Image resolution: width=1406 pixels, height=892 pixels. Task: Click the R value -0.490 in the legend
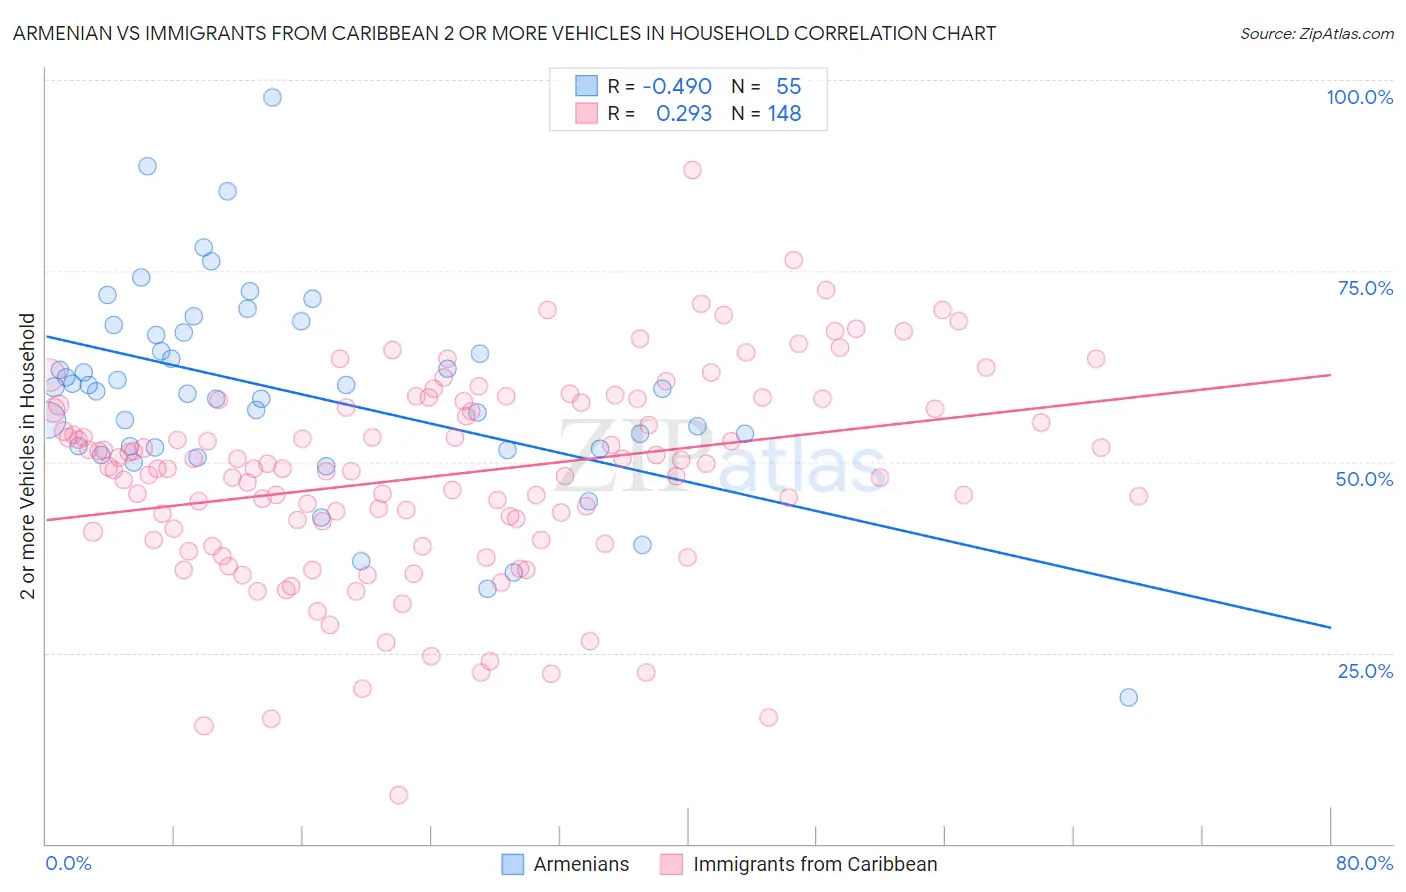click(677, 86)
